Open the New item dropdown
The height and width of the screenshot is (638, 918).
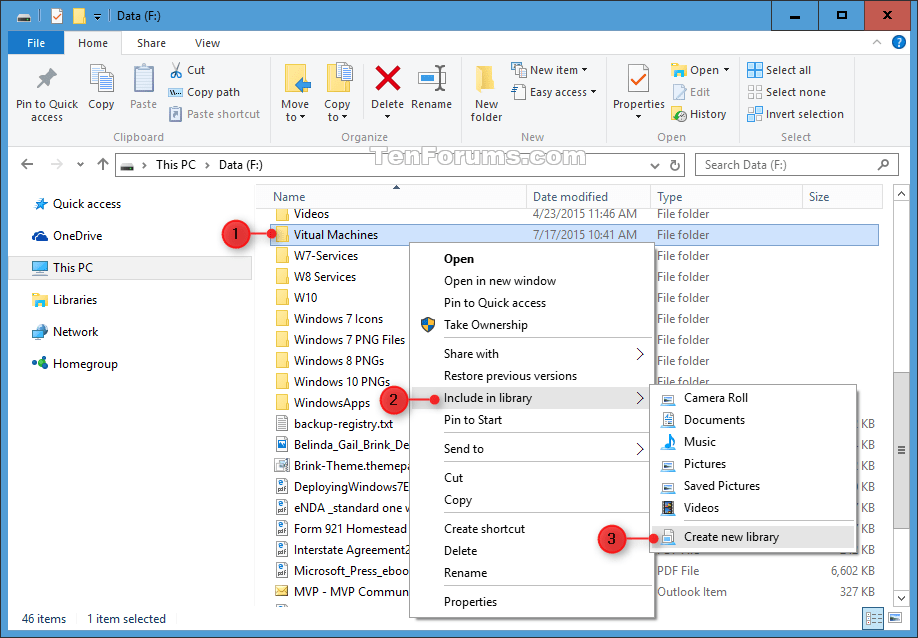(x=550, y=69)
